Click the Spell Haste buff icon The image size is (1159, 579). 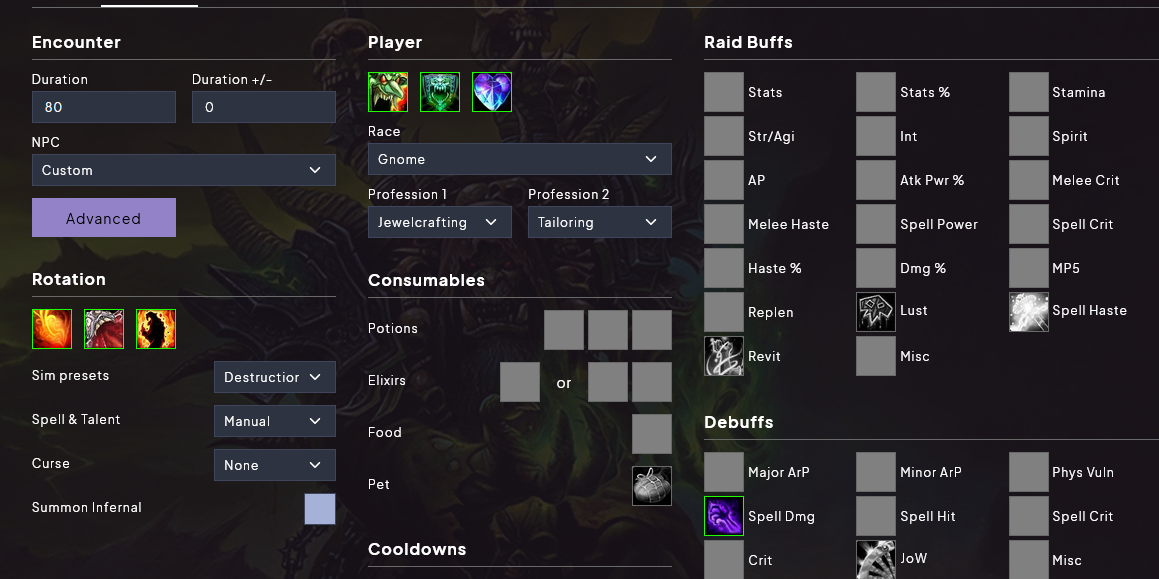(x=1028, y=311)
